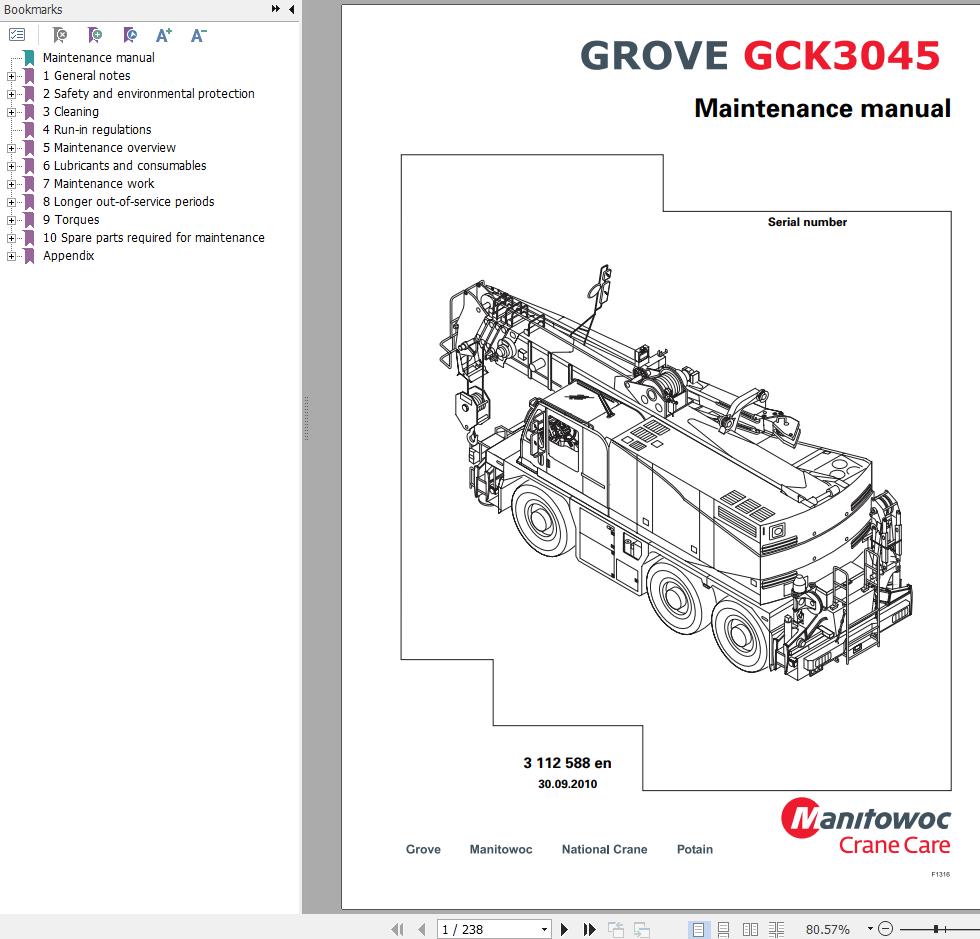Expand the 1 General notes bookmark
The width and height of the screenshot is (980, 939).
11,76
